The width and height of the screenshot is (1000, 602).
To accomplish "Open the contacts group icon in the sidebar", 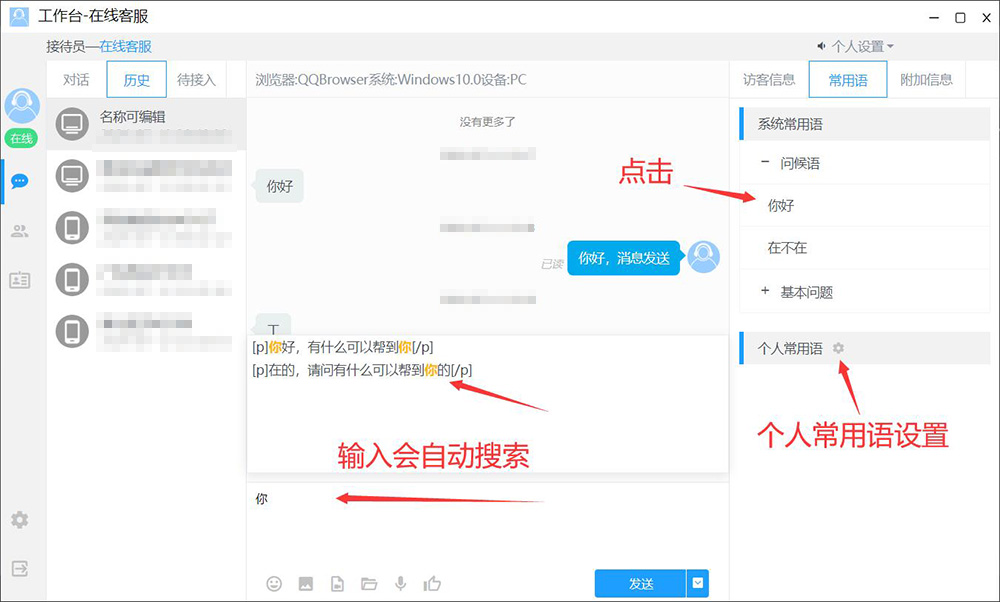I will coord(20,231).
